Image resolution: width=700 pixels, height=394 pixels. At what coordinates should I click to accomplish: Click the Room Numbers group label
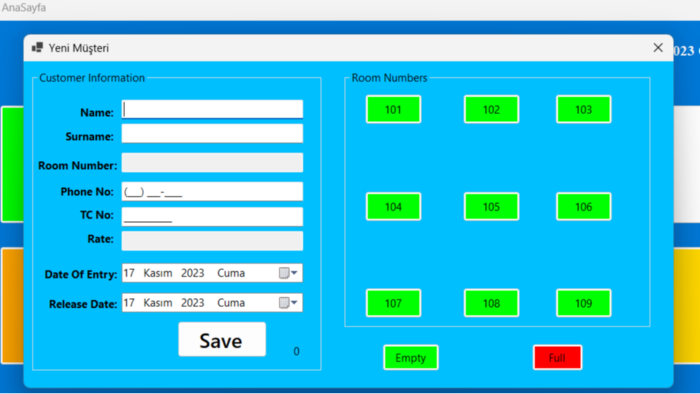click(389, 78)
